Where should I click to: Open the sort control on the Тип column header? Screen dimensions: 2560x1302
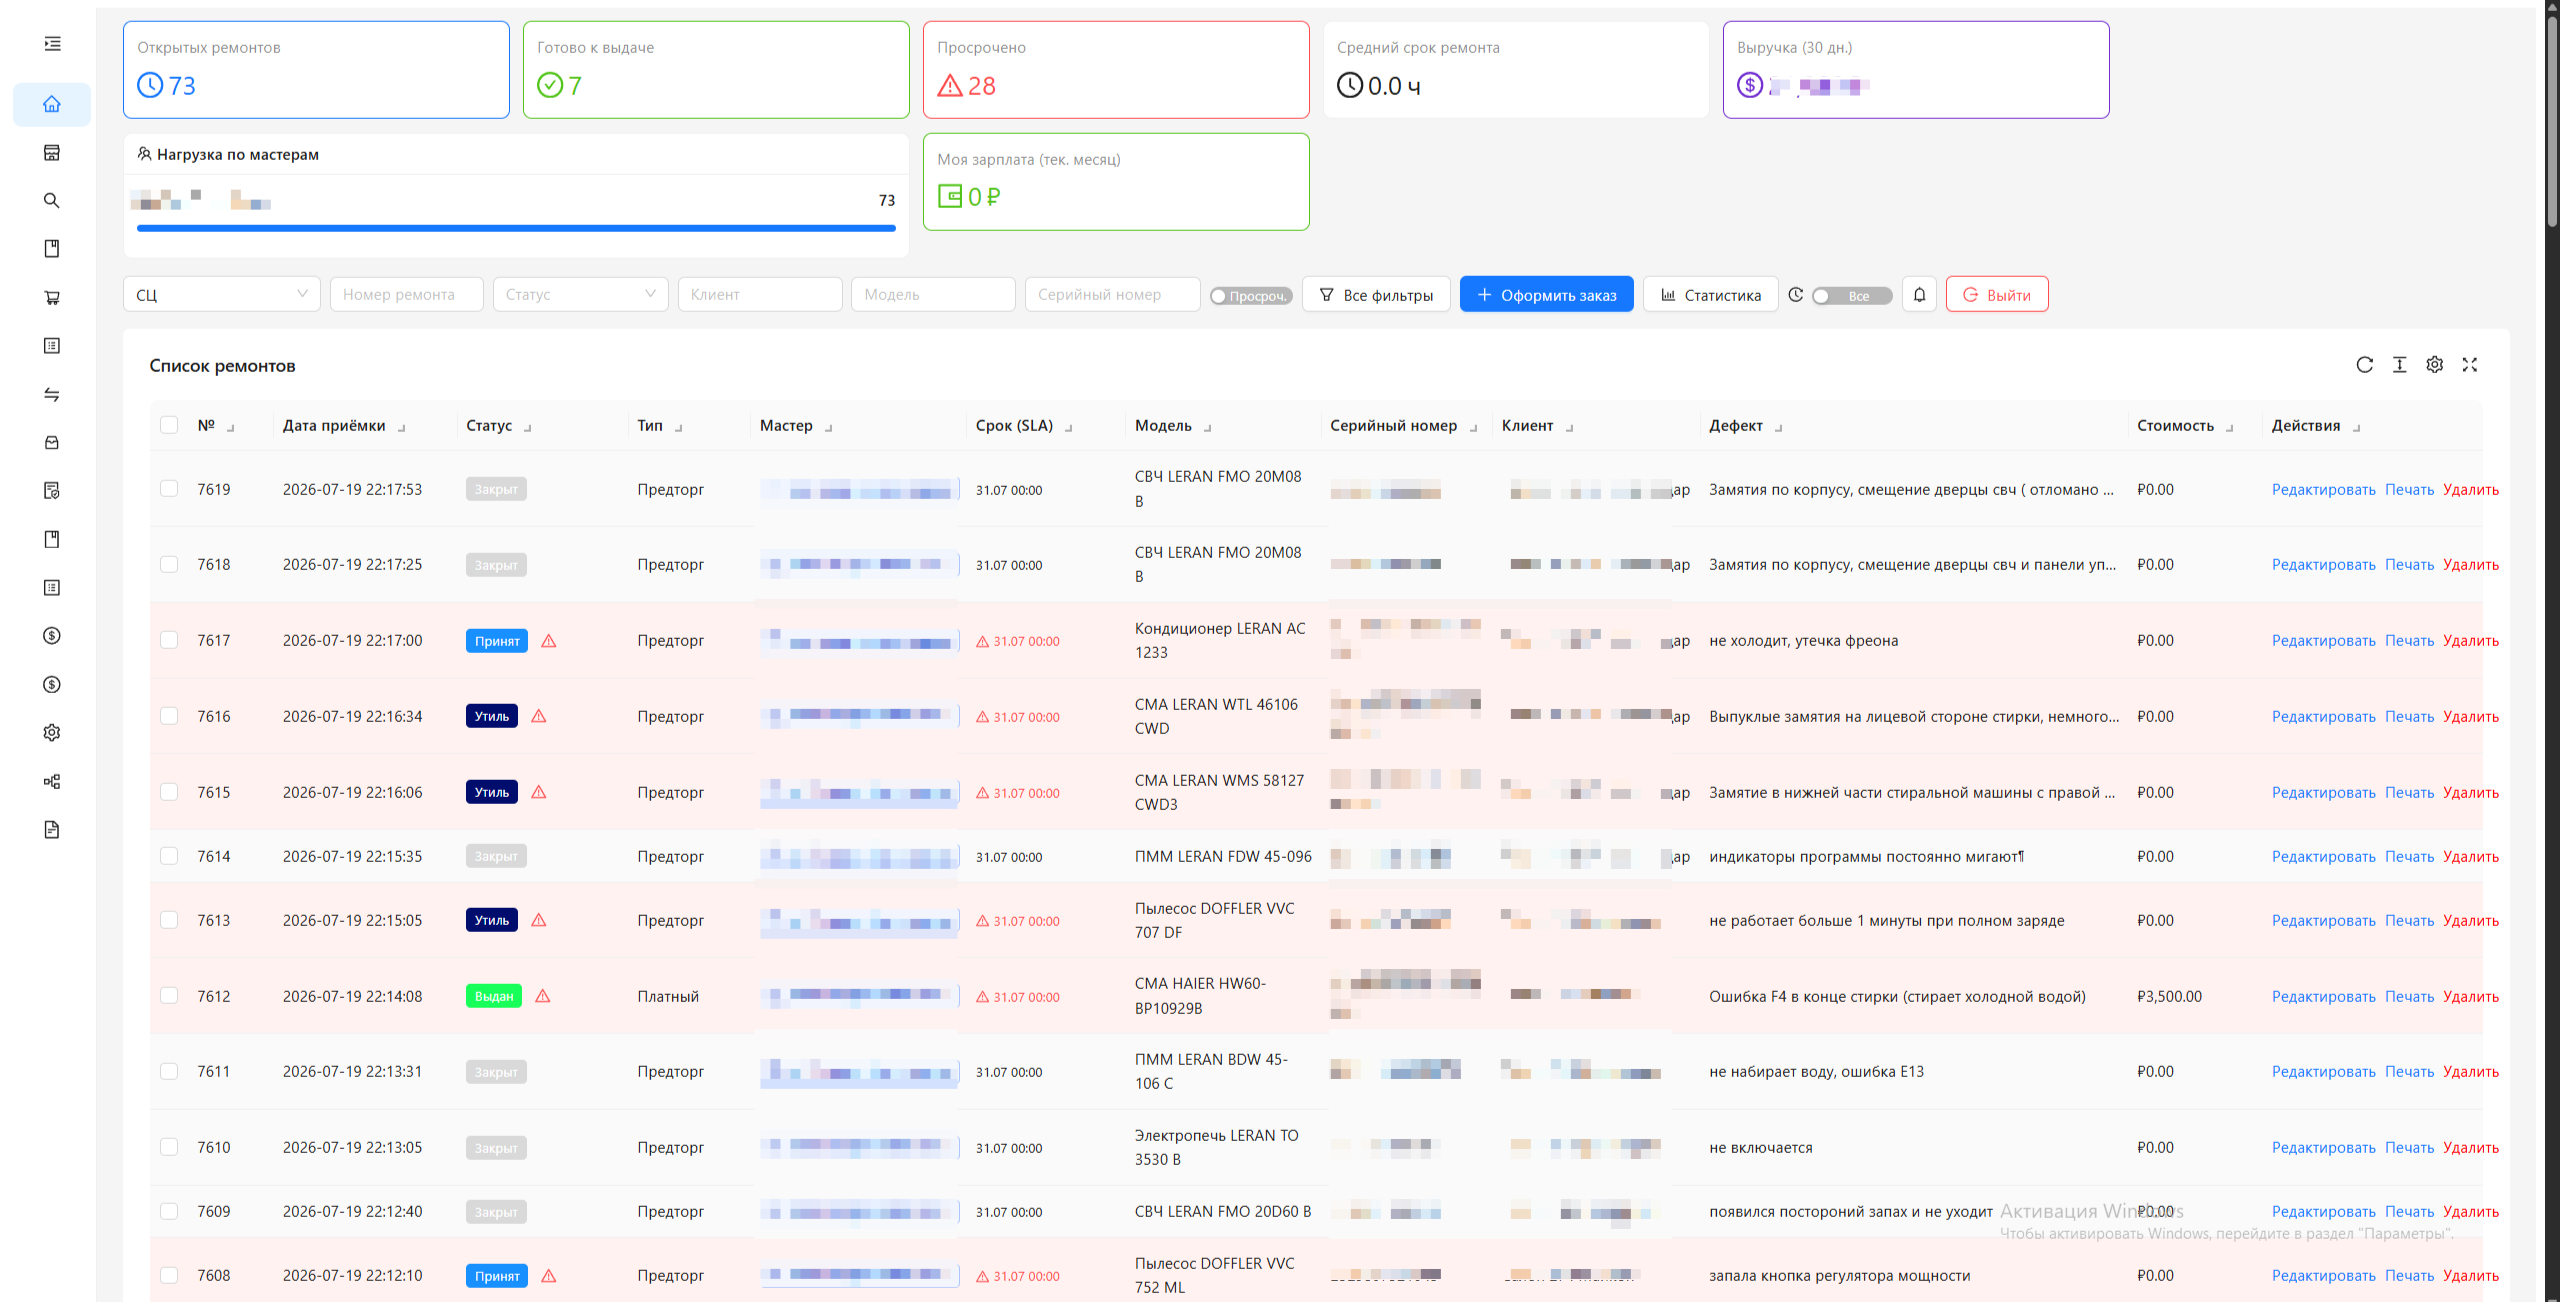pyautogui.click(x=678, y=427)
